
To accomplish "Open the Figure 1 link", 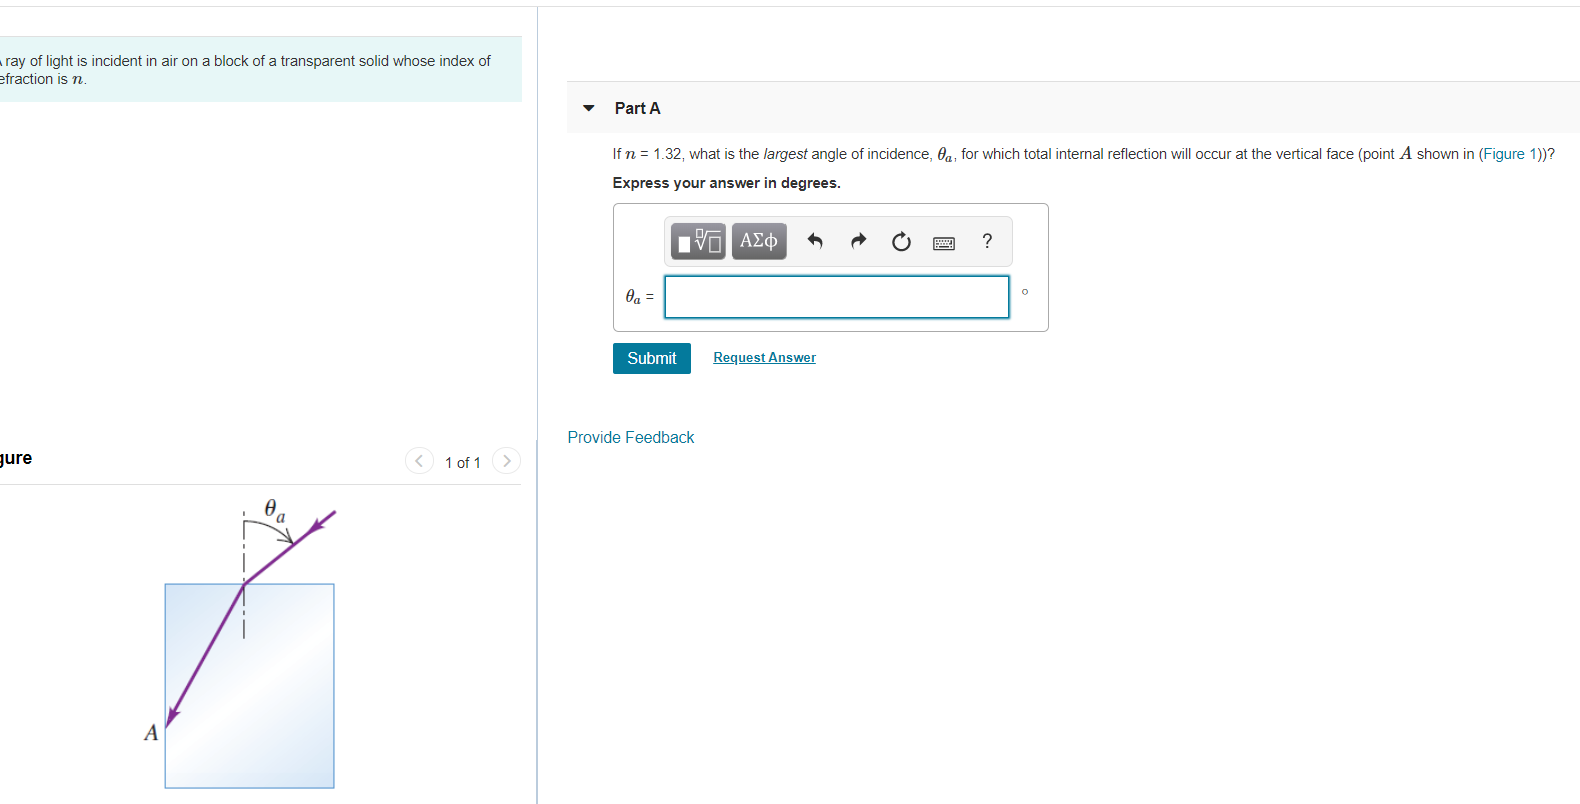I will [1510, 154].
